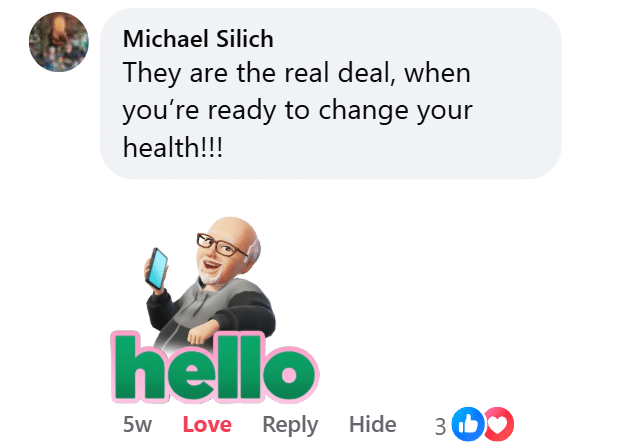The width and height of the screenshot is (634, 445).
Task: Reply to Michael Silich's comment
Action: point(290,425)
